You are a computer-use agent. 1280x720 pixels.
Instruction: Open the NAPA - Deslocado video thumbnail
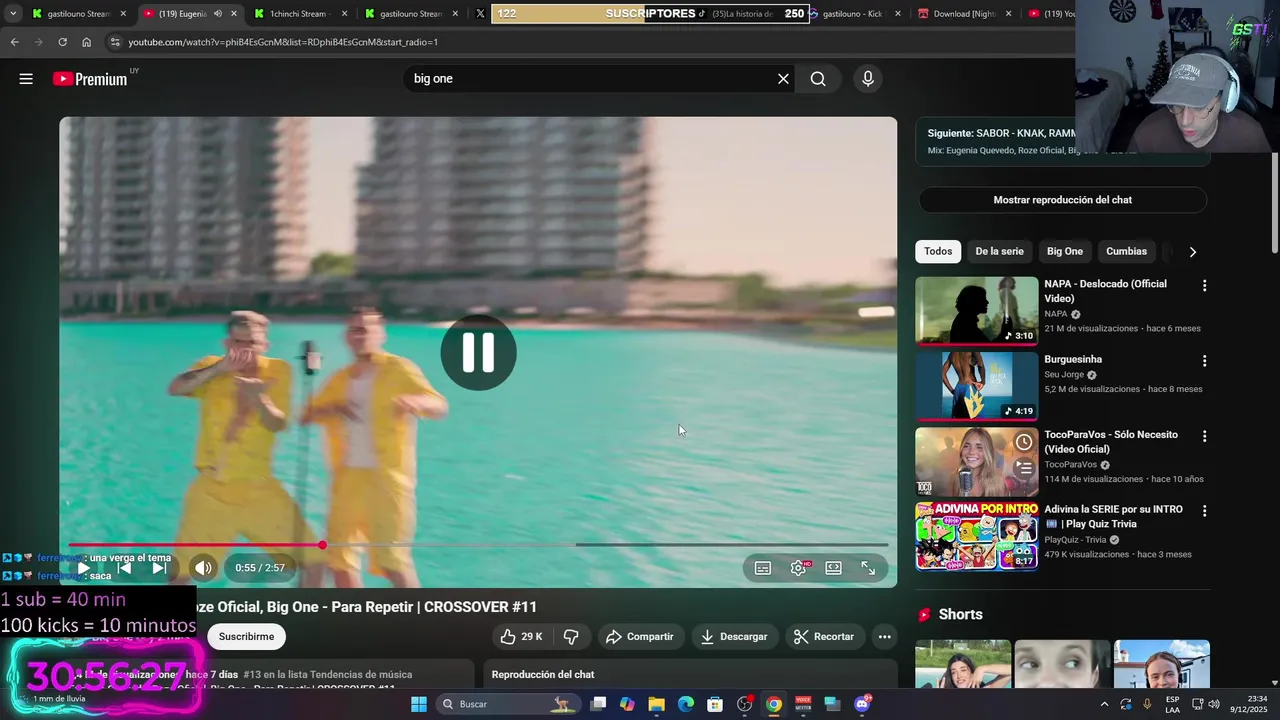(977, 310)
